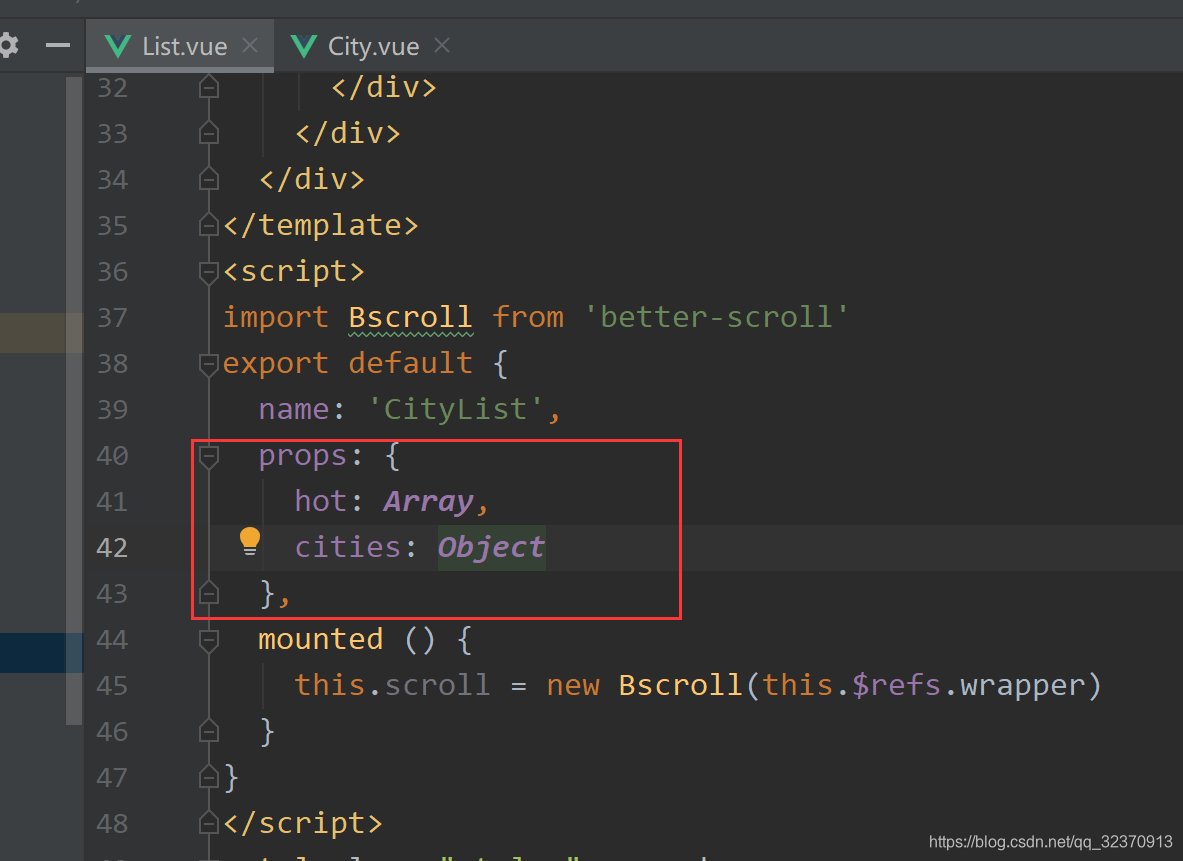Close the City.vue tab
1183x861 pixels.
click(x=442, y=46)
